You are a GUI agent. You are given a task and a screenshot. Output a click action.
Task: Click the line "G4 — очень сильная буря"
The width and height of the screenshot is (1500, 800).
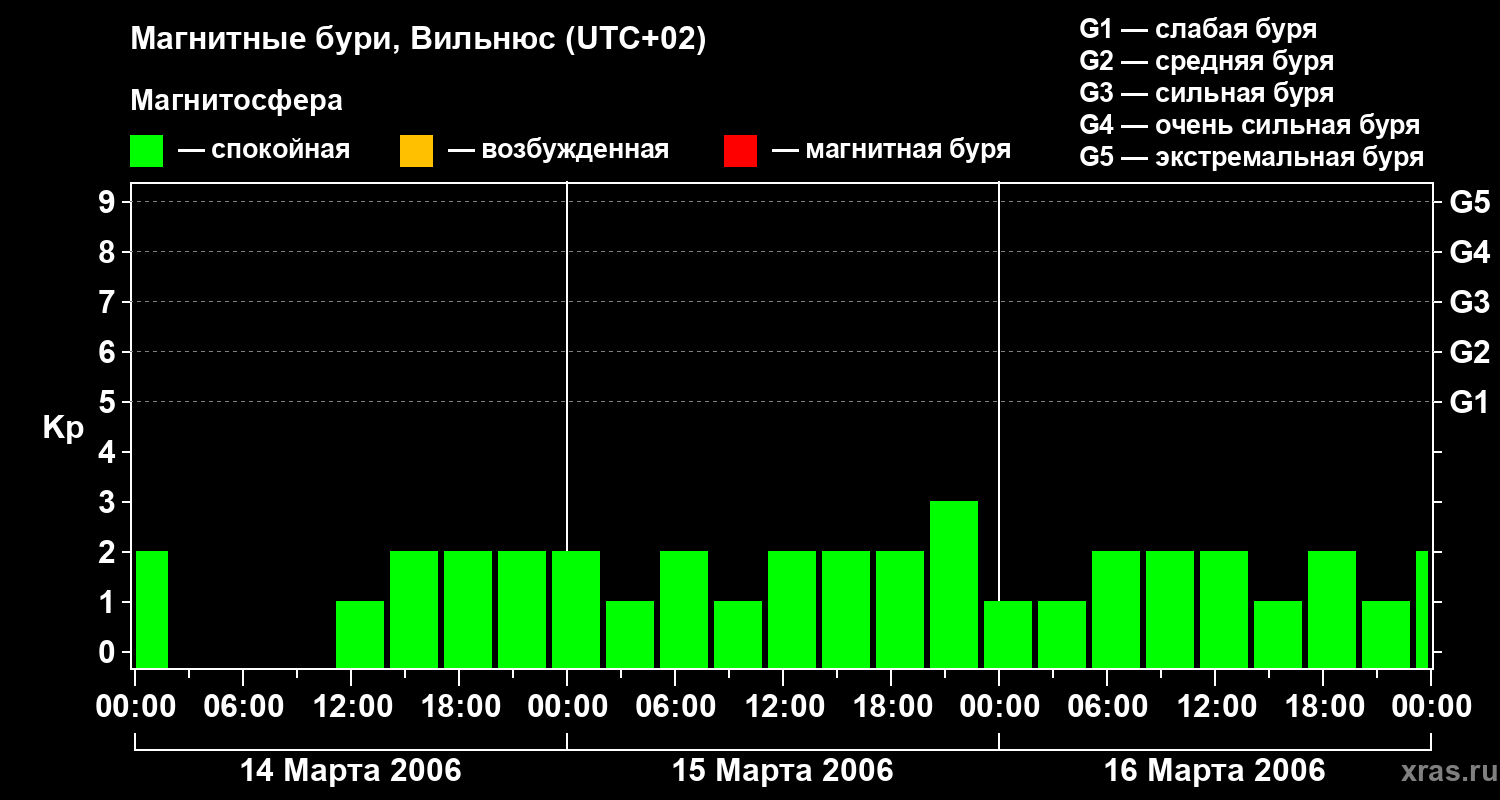(x=1250, y=125)
